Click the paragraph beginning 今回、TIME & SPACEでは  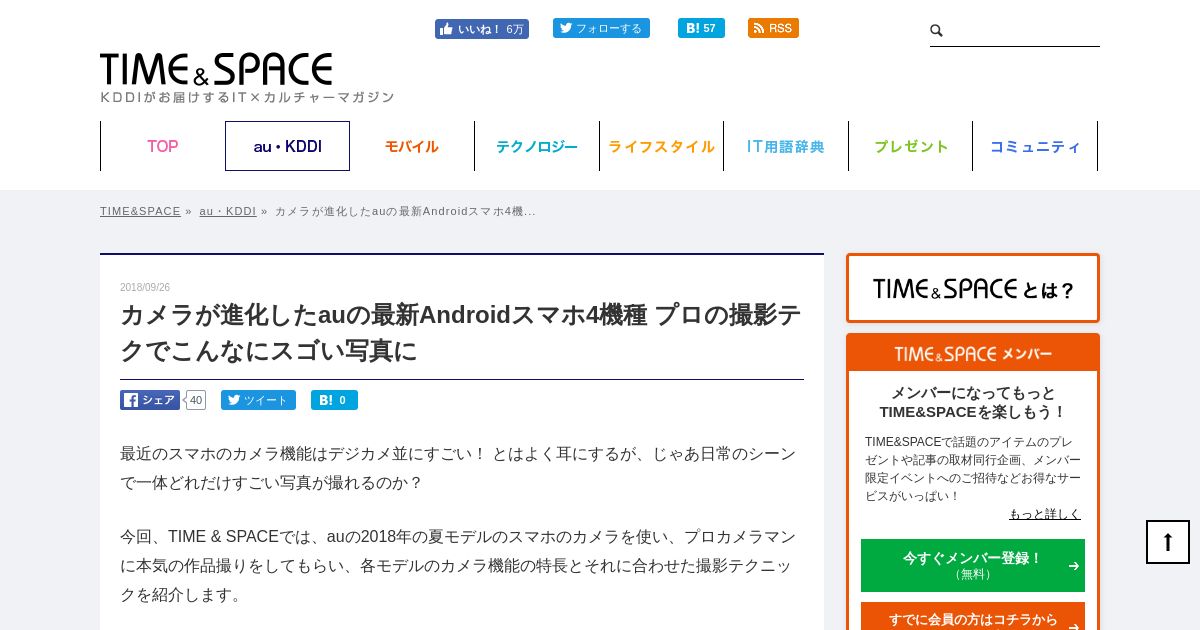(x=460, y=565)
